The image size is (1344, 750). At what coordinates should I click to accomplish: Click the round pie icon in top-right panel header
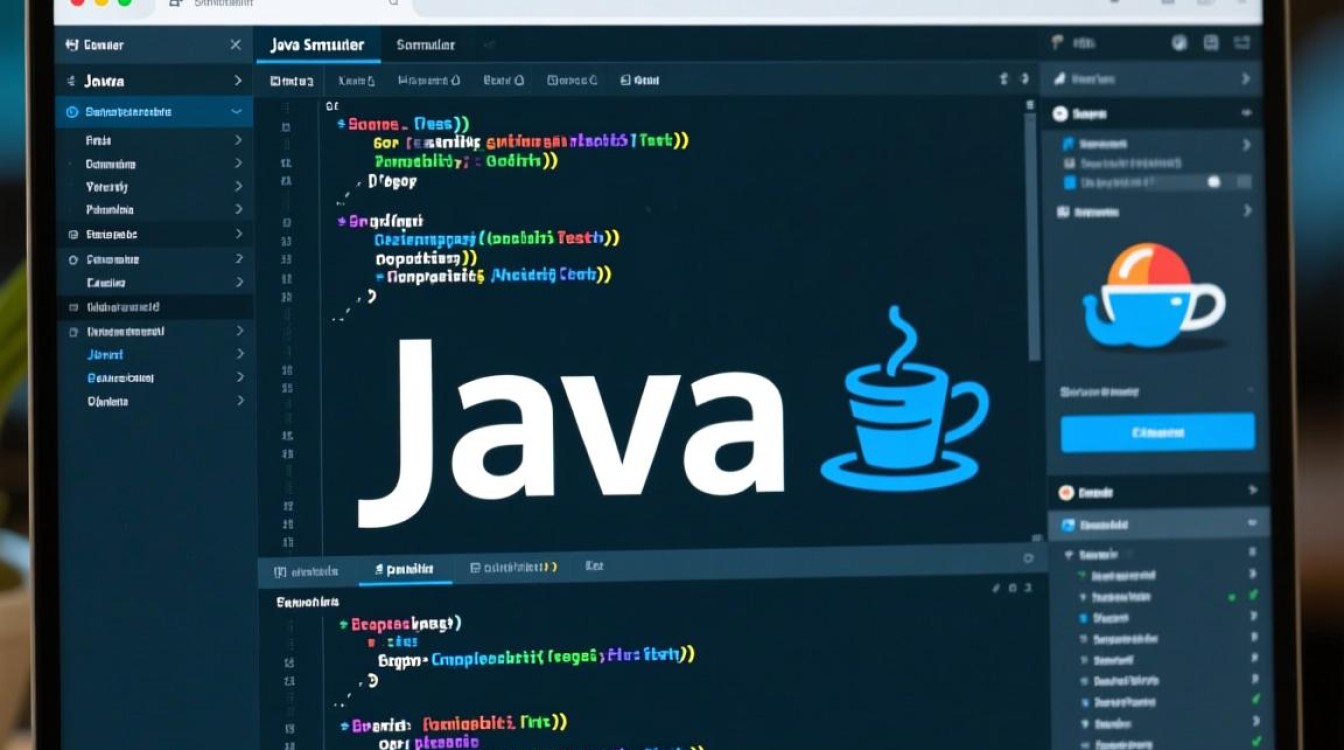click(1179, 43)
